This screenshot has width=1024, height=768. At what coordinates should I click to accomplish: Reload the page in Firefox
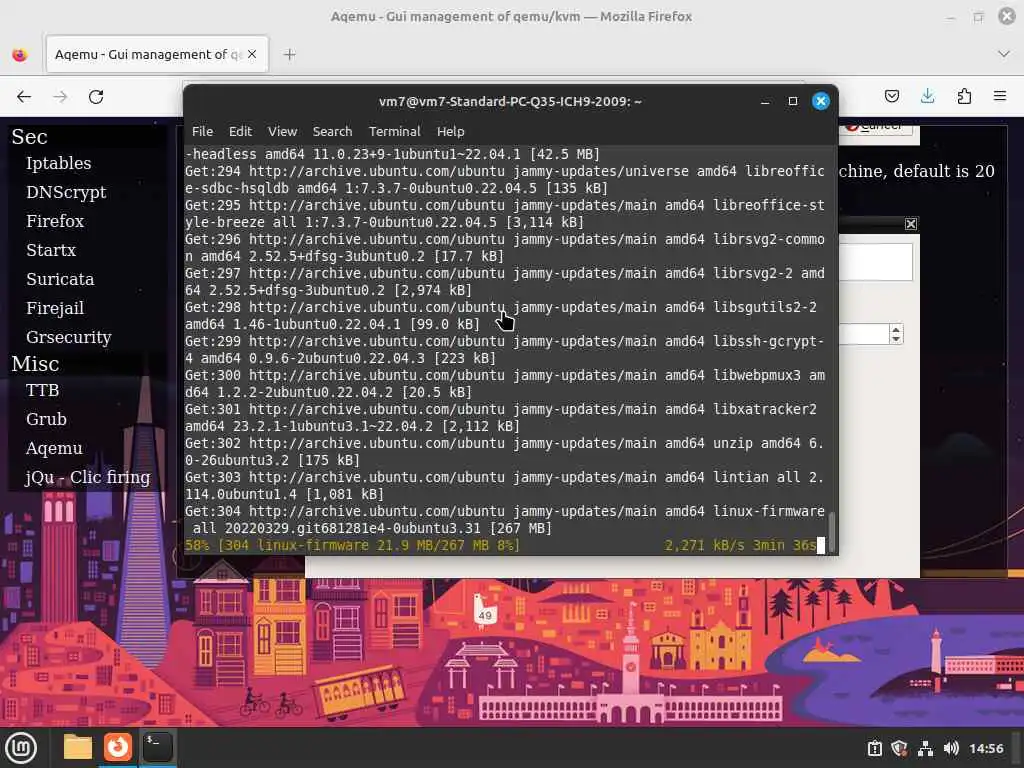pos(96,97)
